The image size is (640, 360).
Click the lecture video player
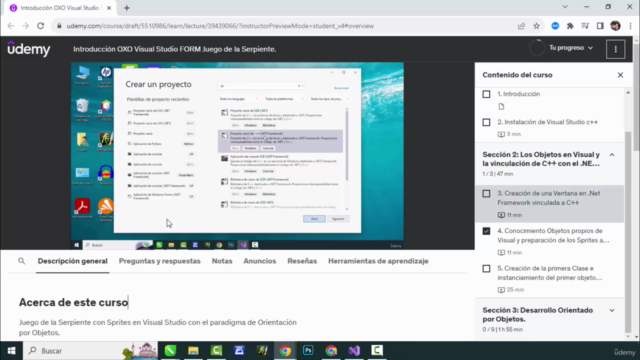point(237,156)
